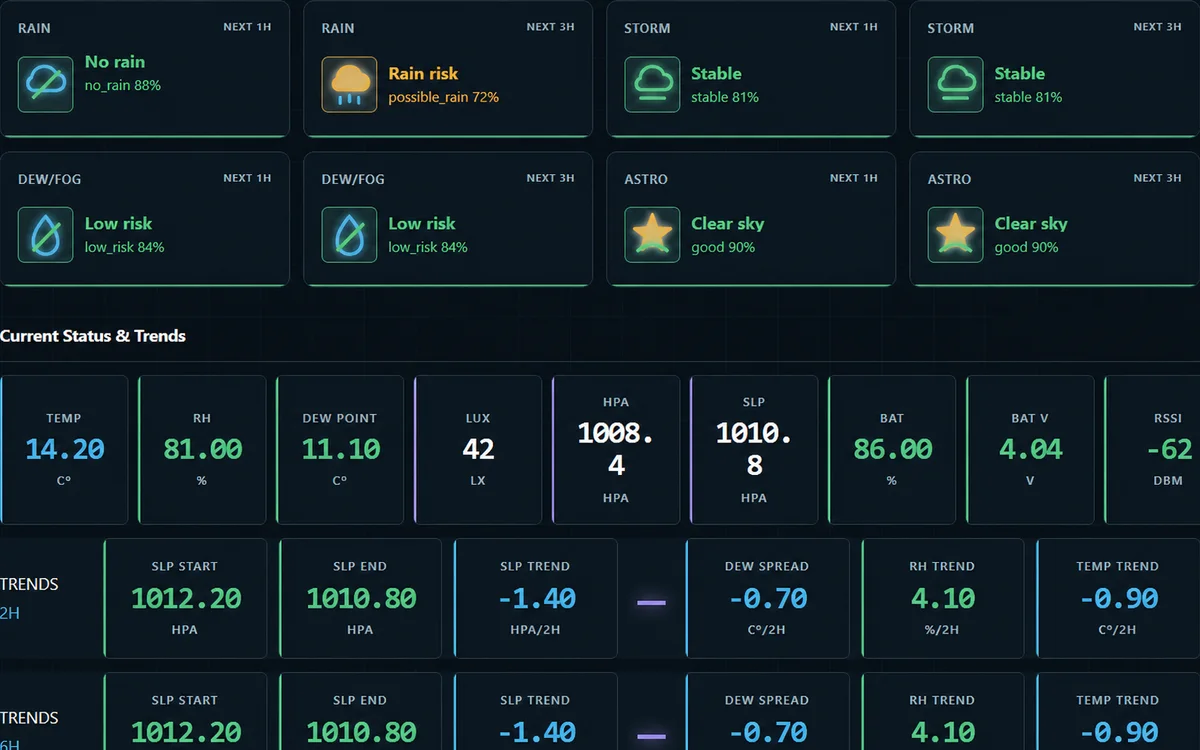The image size is (1200, 750).
Task: Select the "no_rain 88%" confidence text
Action: pos(123,86)
